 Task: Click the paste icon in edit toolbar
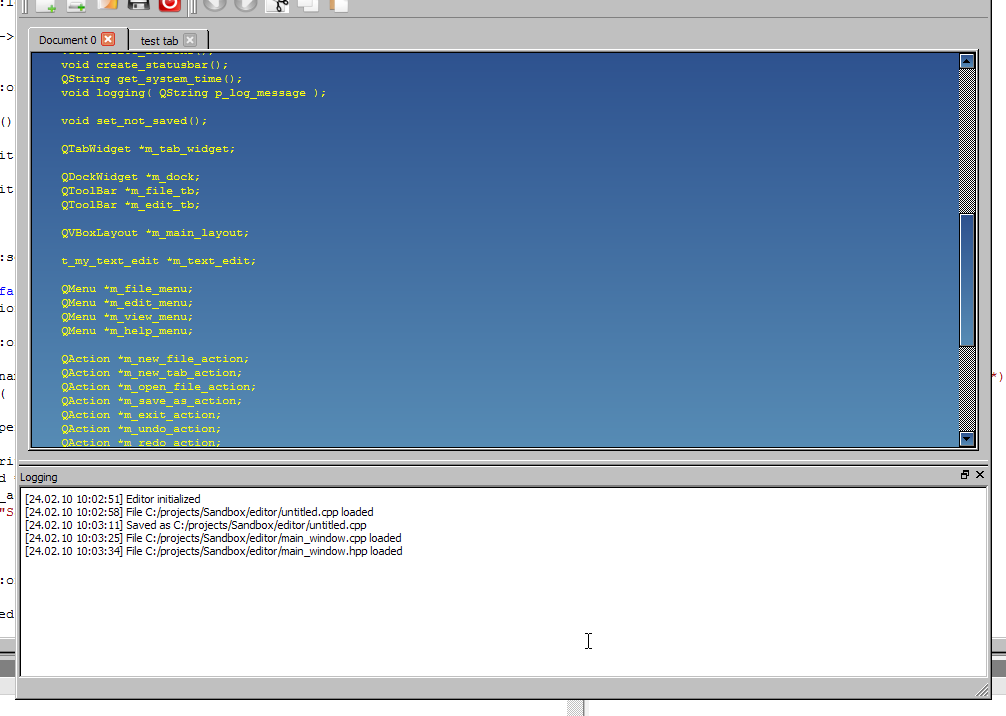pyautogui.click(x=338, y=6)
